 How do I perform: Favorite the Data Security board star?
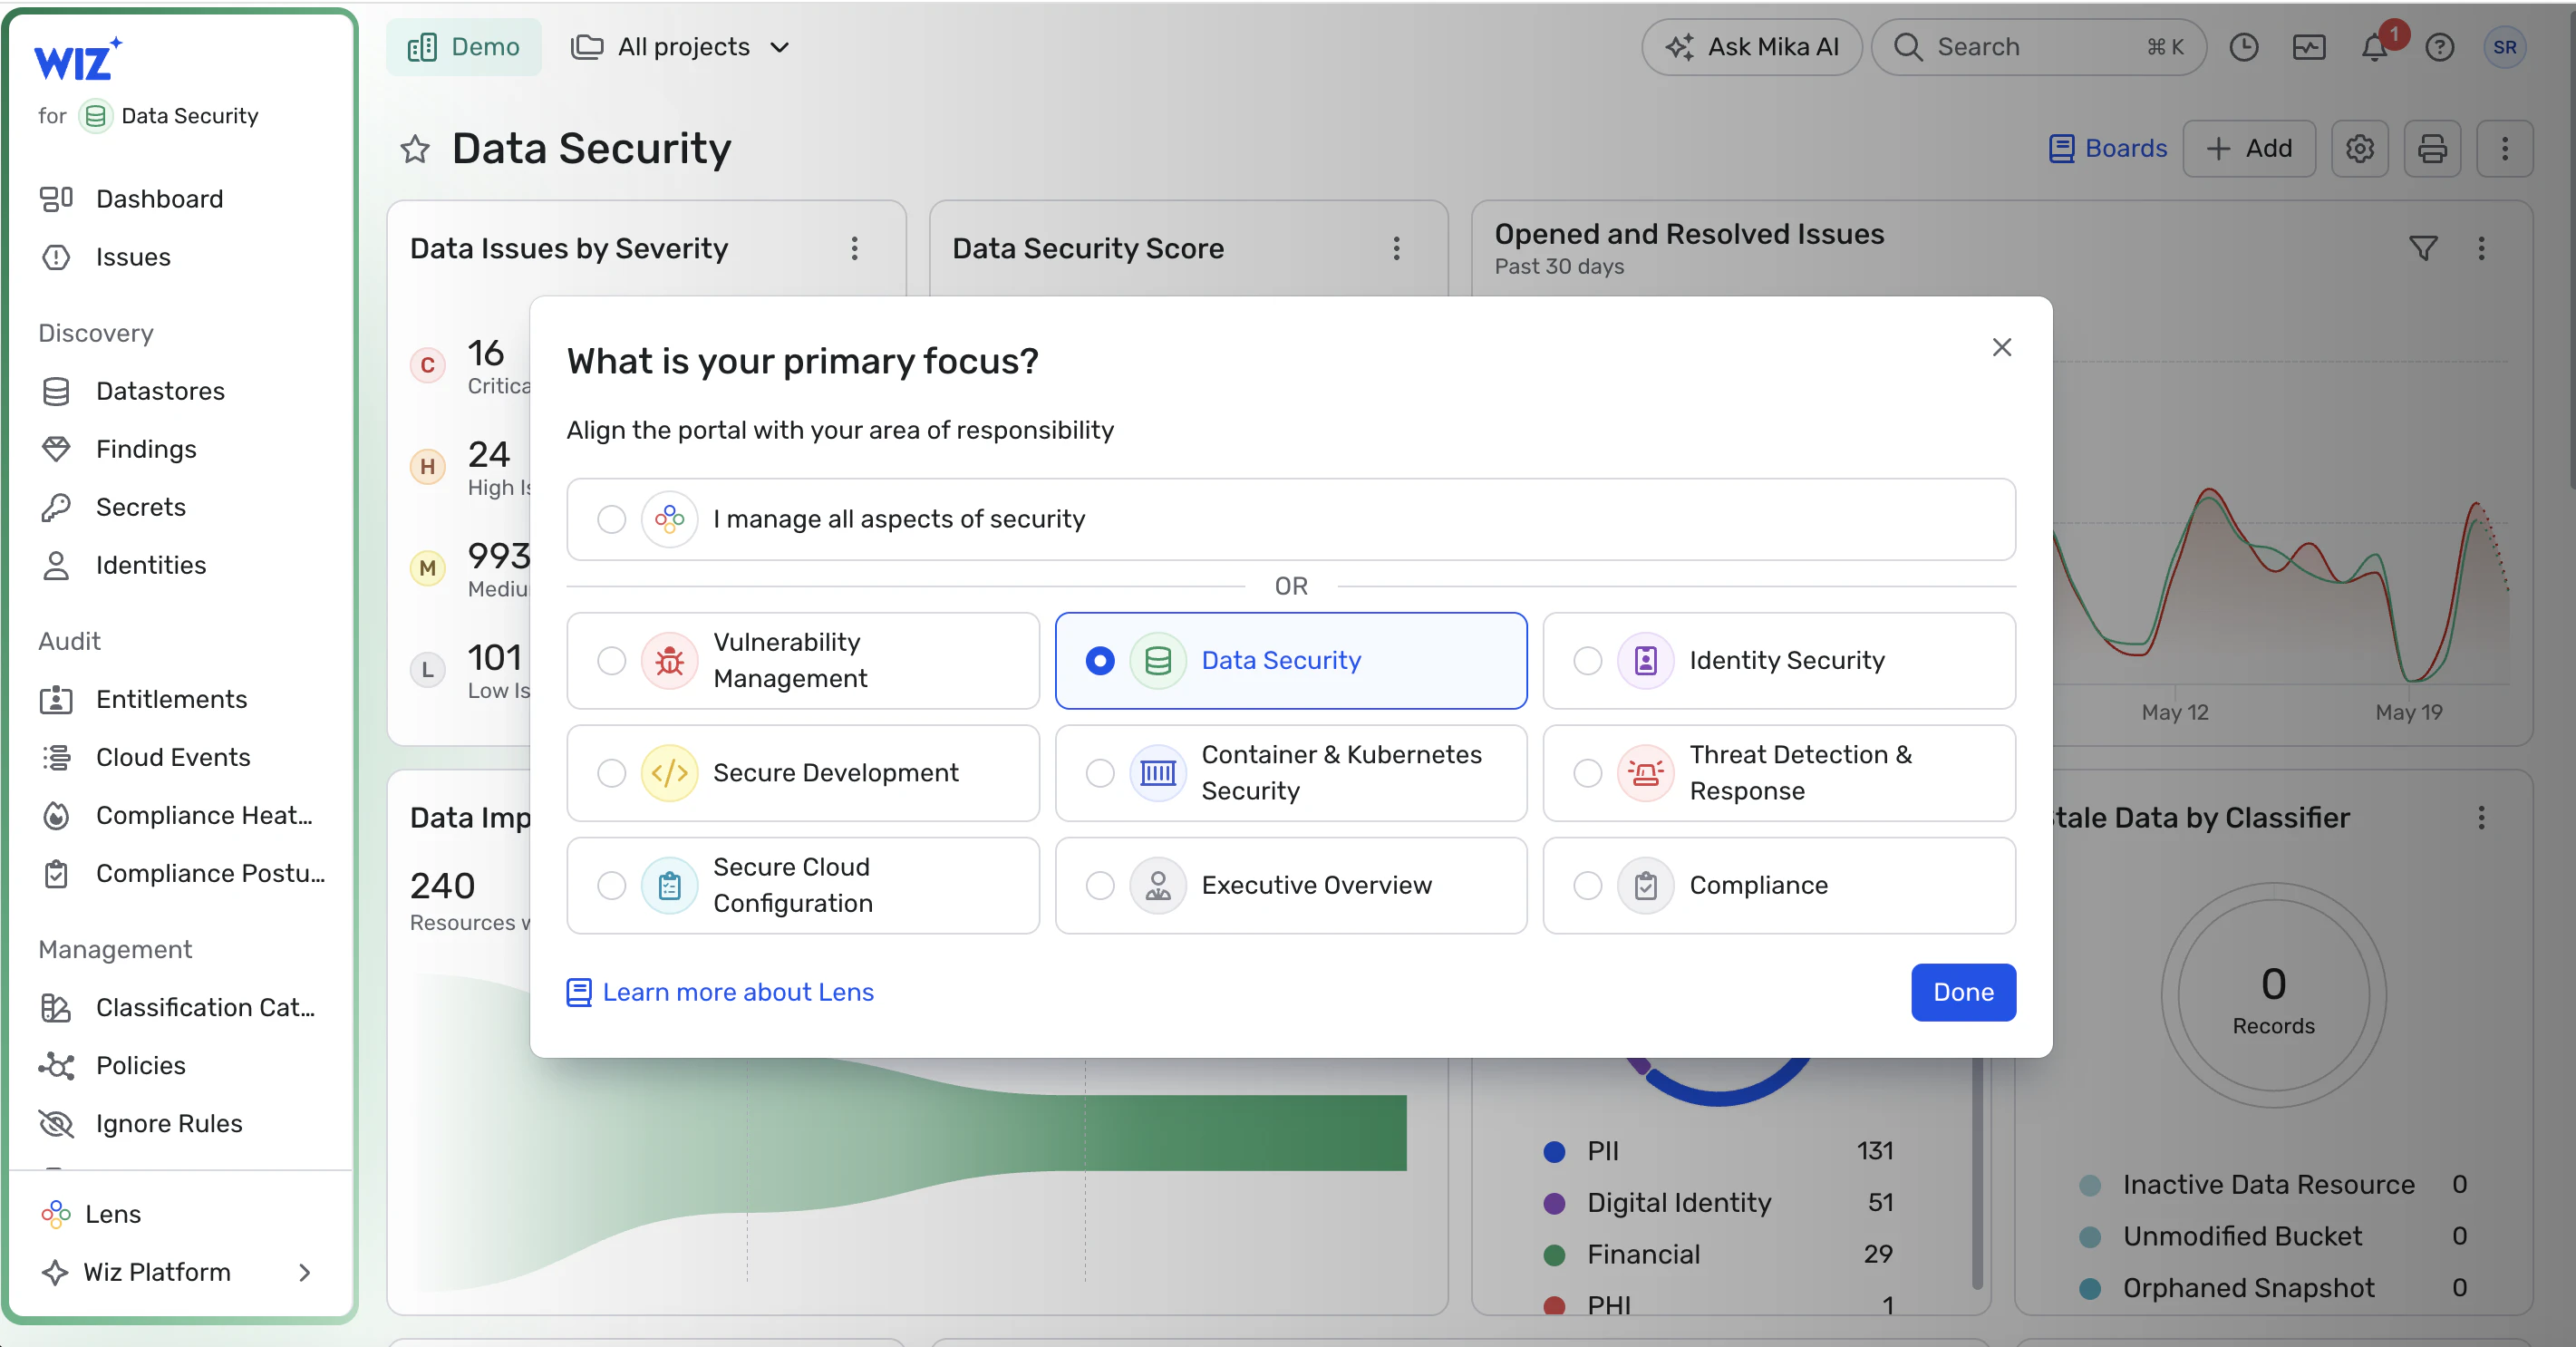tap(415, 149)
